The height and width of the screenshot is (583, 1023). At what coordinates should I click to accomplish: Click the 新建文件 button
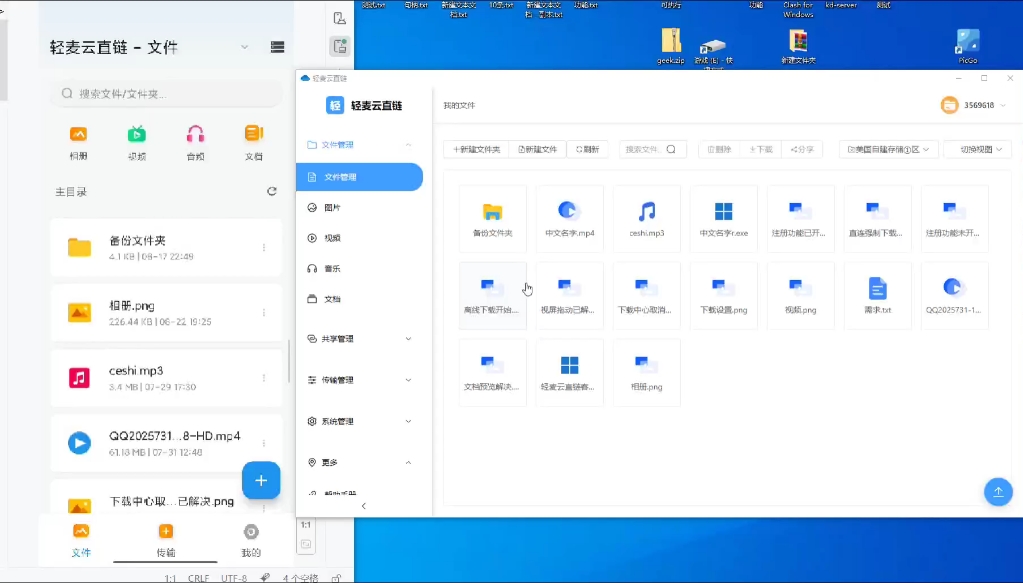pos(538,149)
